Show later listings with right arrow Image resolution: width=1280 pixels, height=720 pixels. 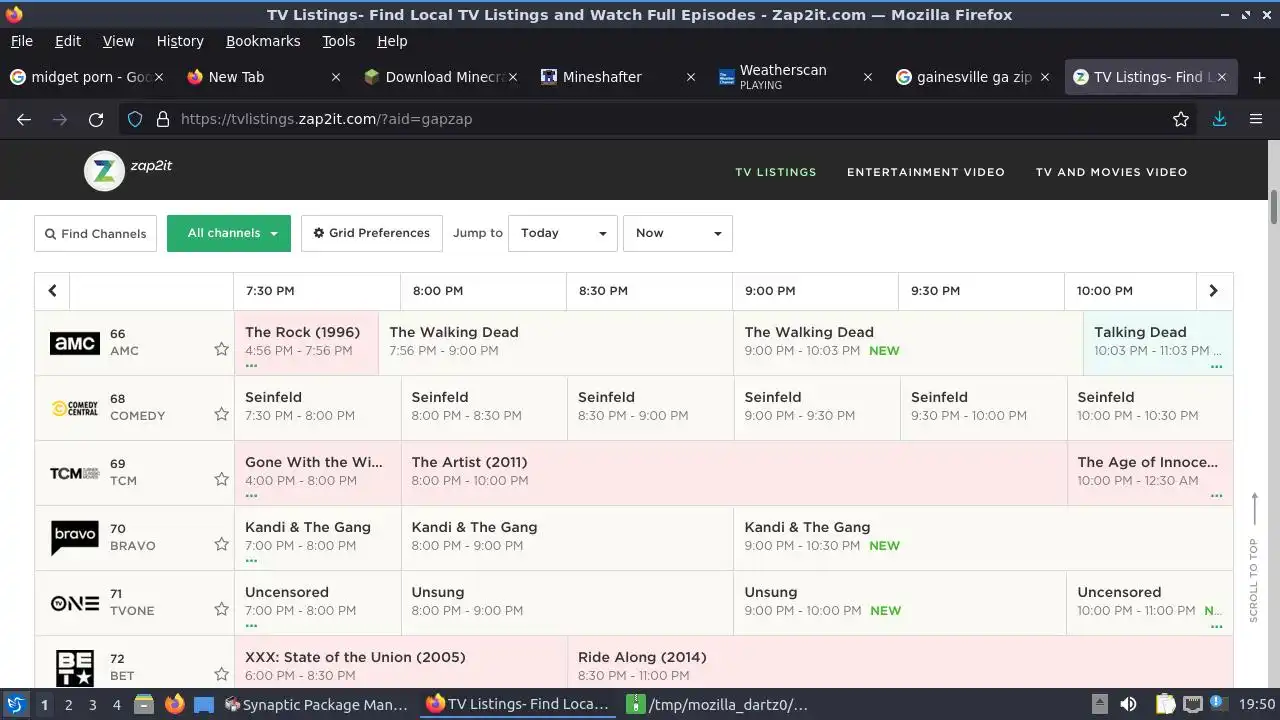coord(1214,291)
